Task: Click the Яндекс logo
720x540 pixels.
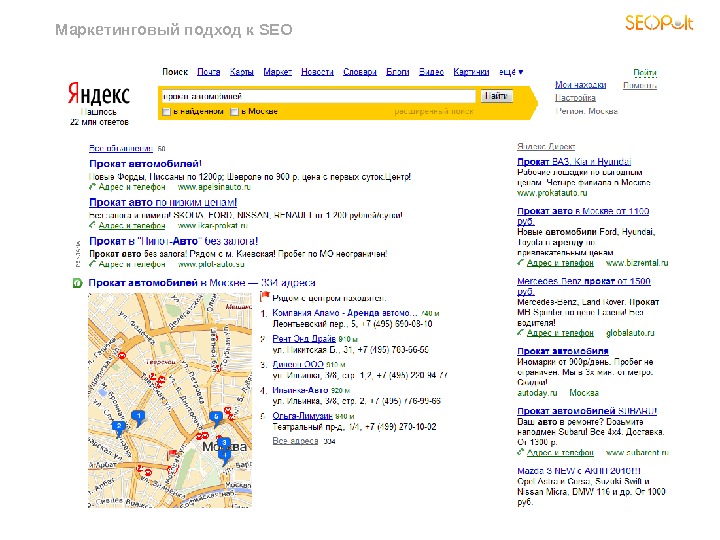Action: (x=99, y=94)
